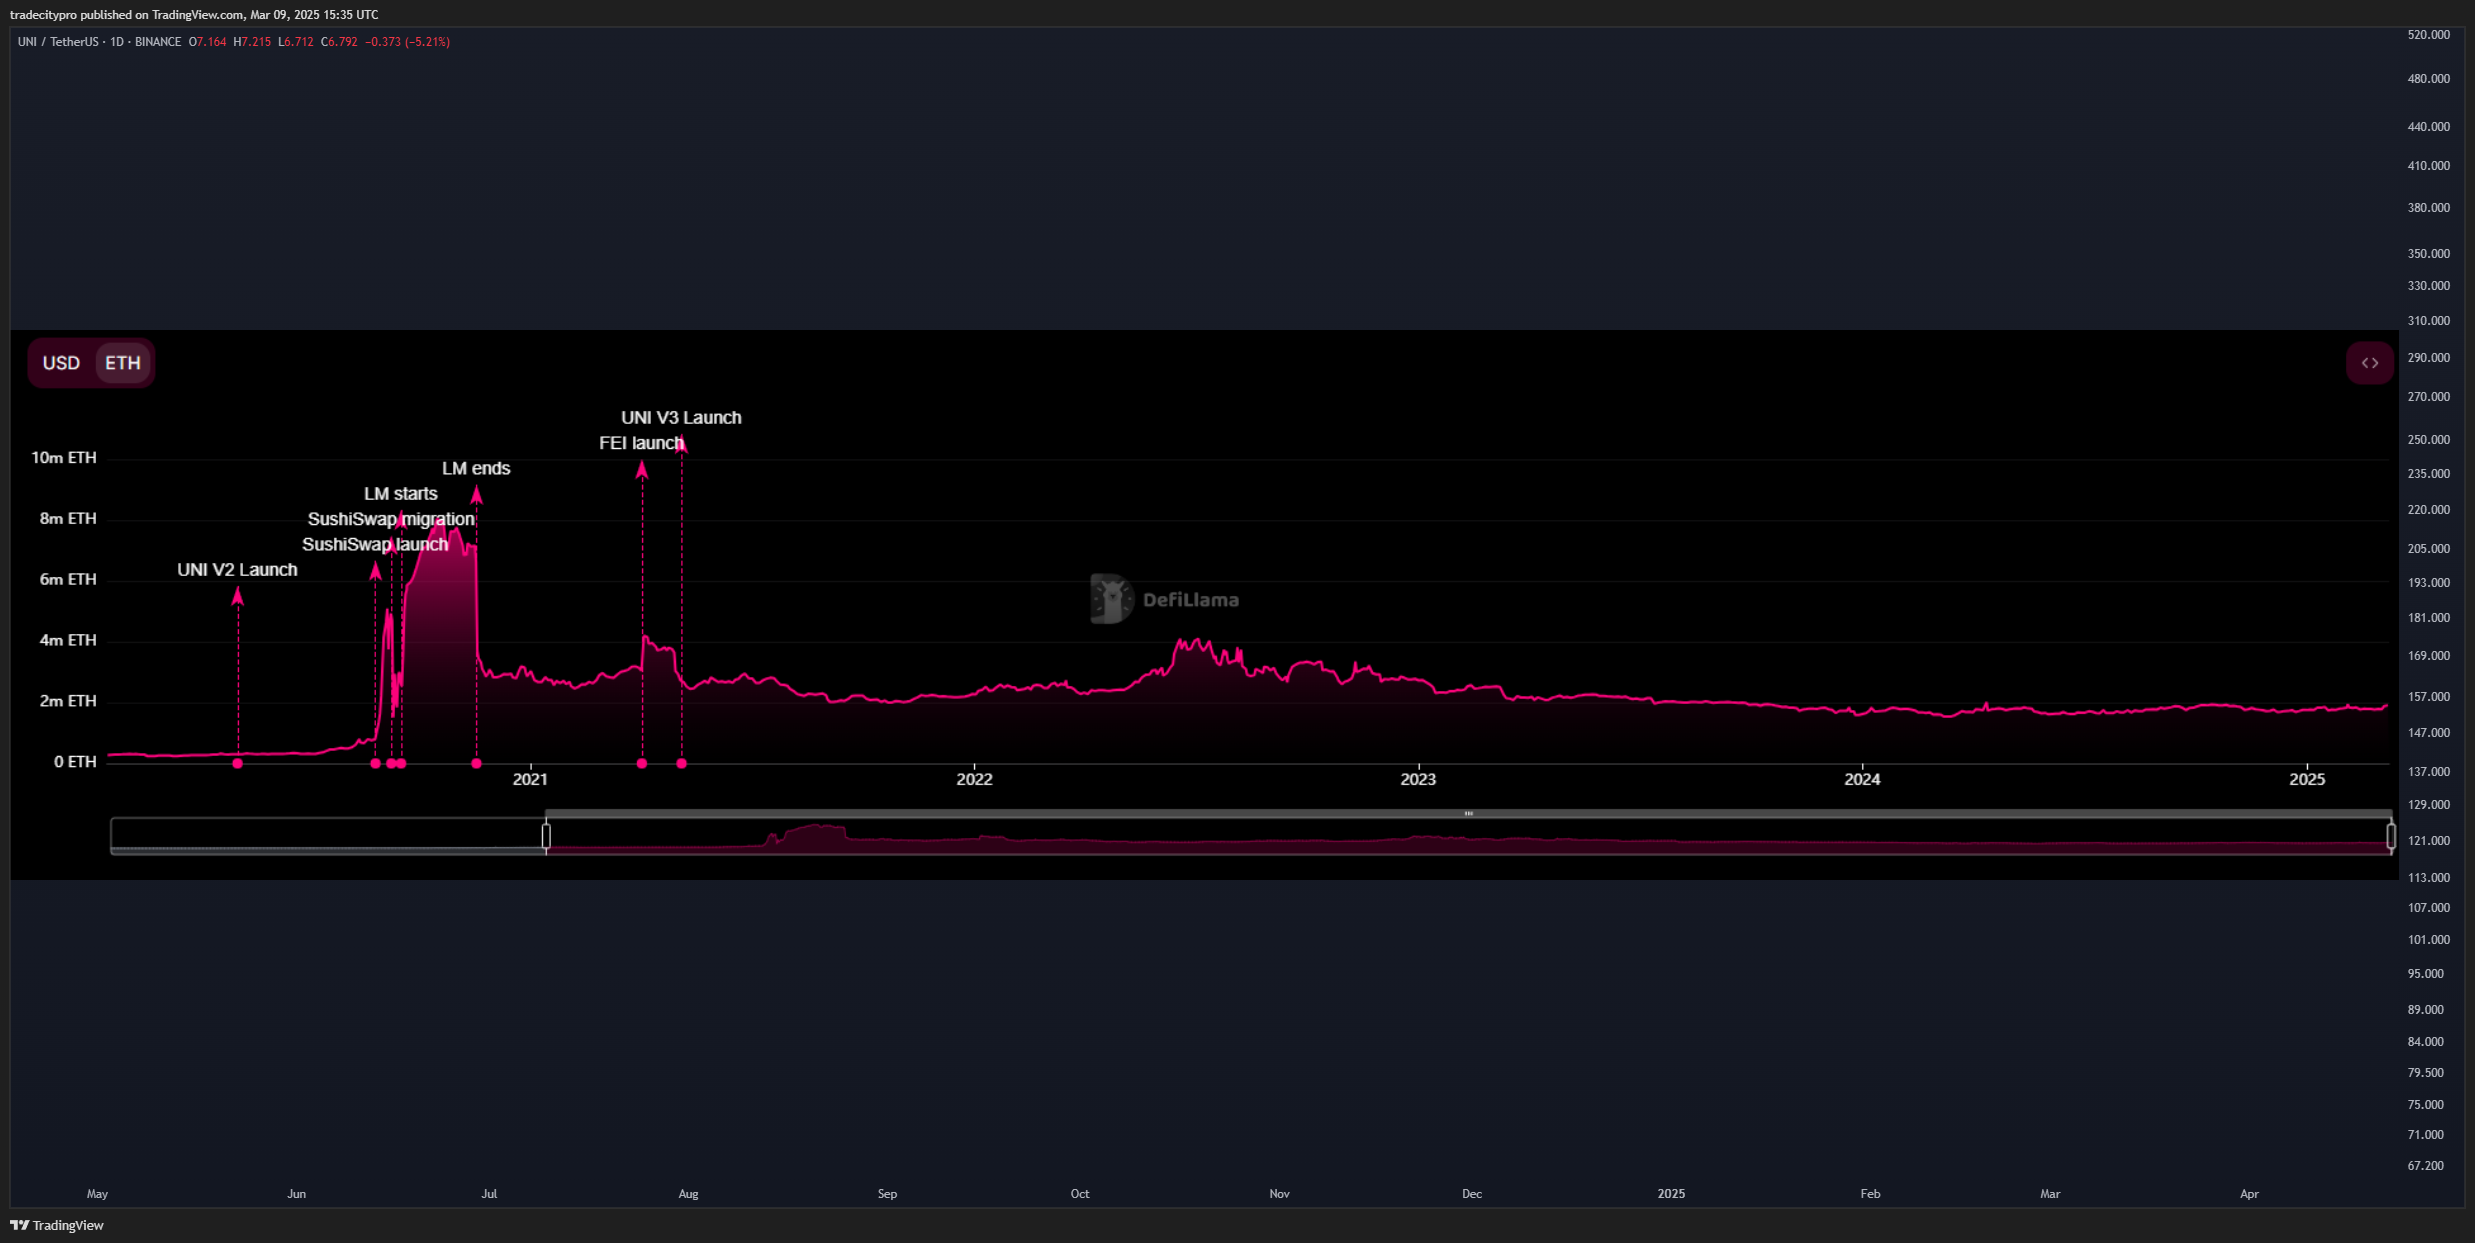Click the 520.000 price scale label
The height and width of the screenshot is (1243, 2475).
coord(2428,35)
